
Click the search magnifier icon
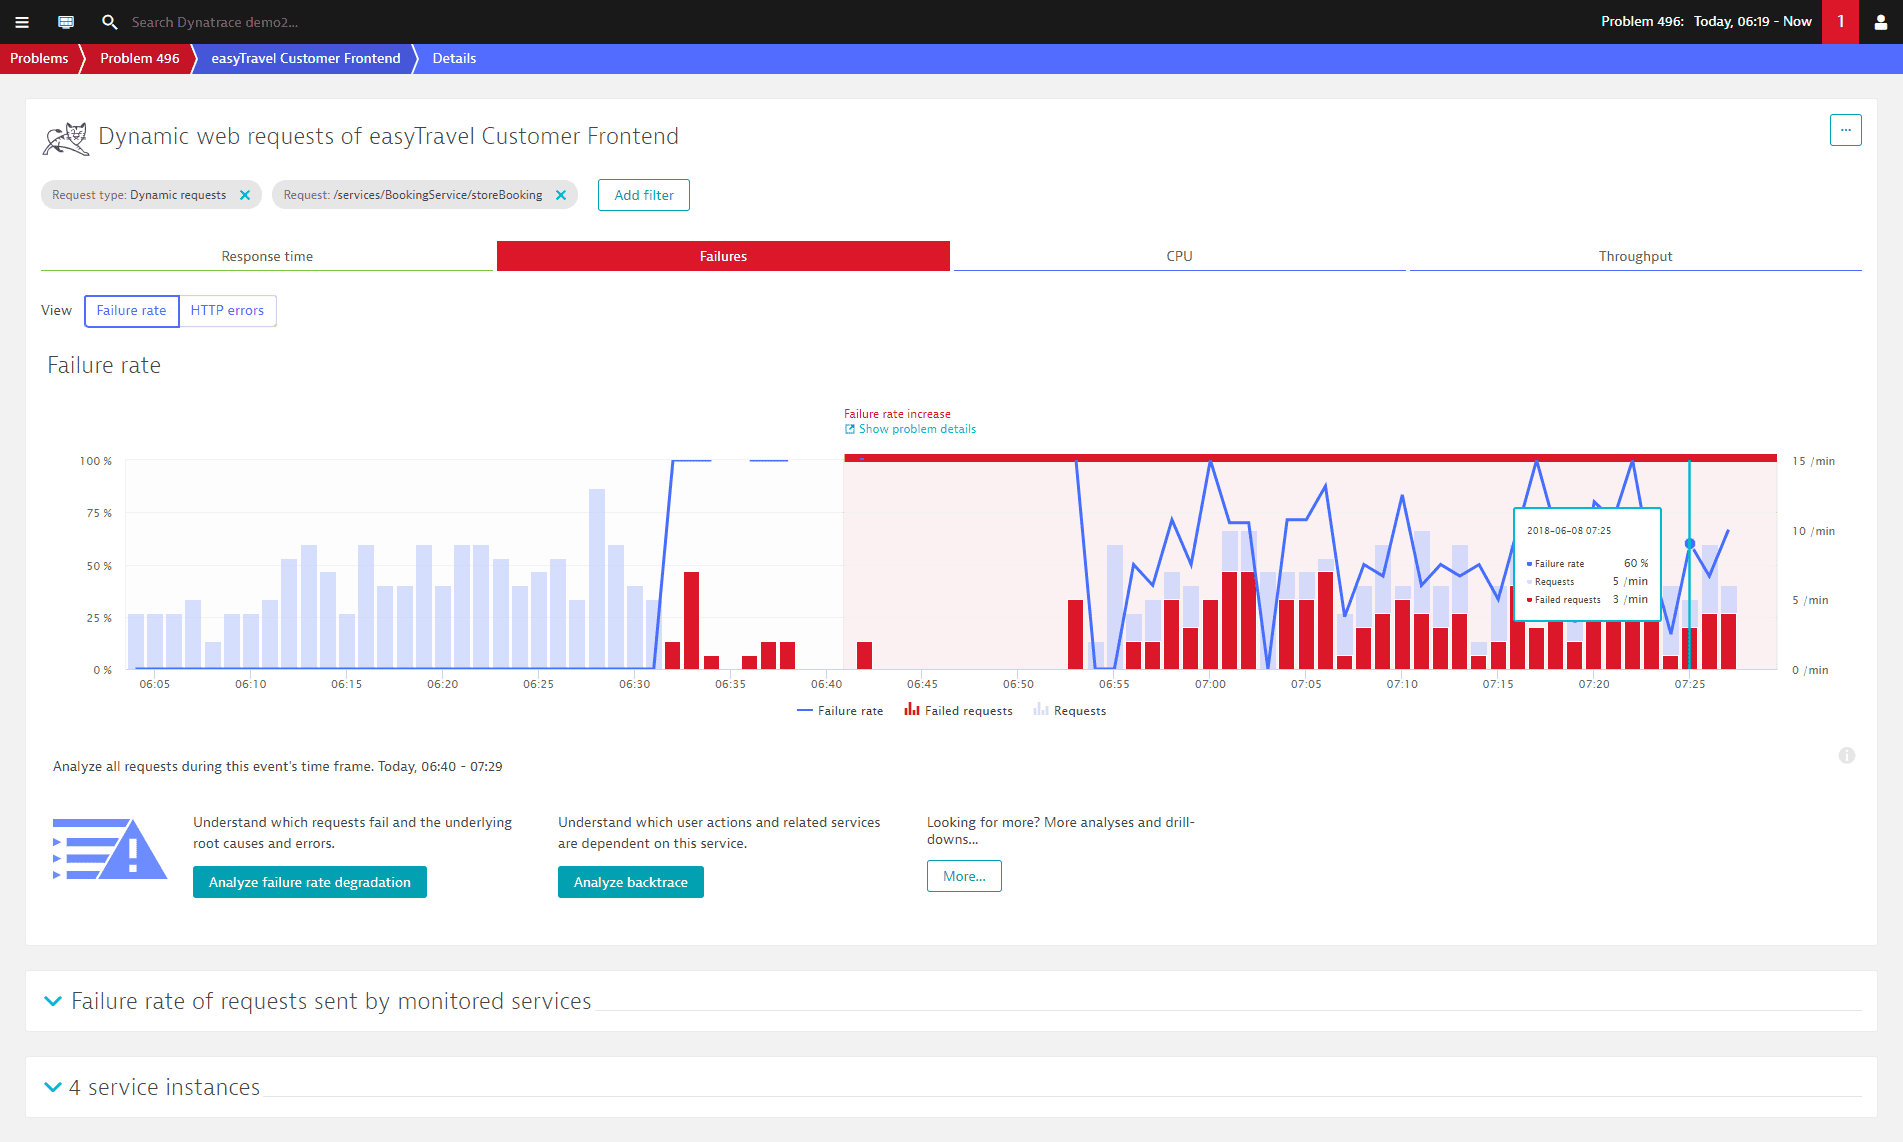(x=110, y=22)
